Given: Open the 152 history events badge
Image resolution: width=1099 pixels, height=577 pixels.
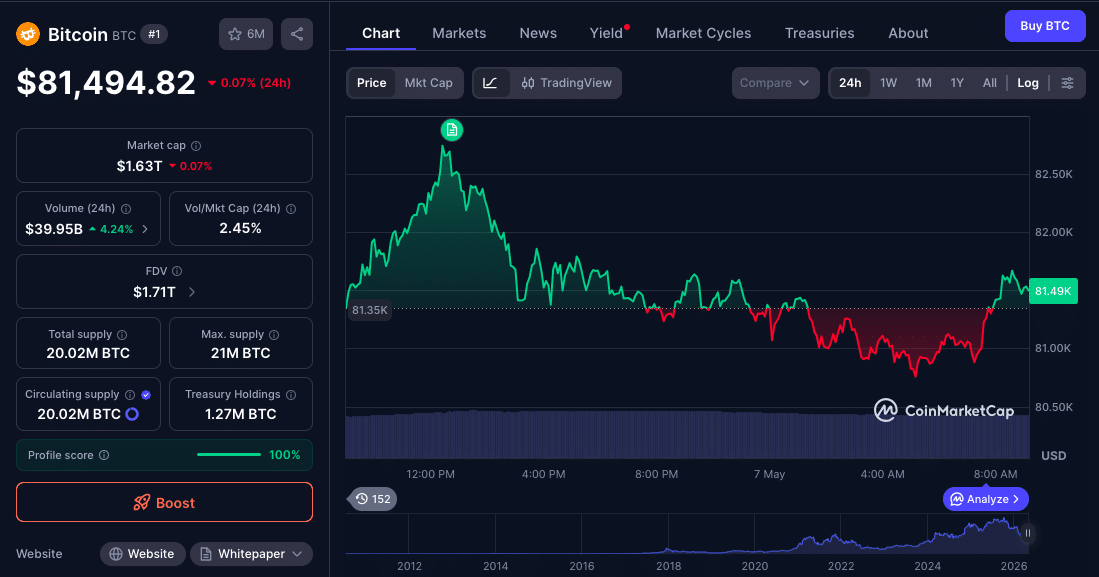Looking at the screenshot, I should coord(372,499).
